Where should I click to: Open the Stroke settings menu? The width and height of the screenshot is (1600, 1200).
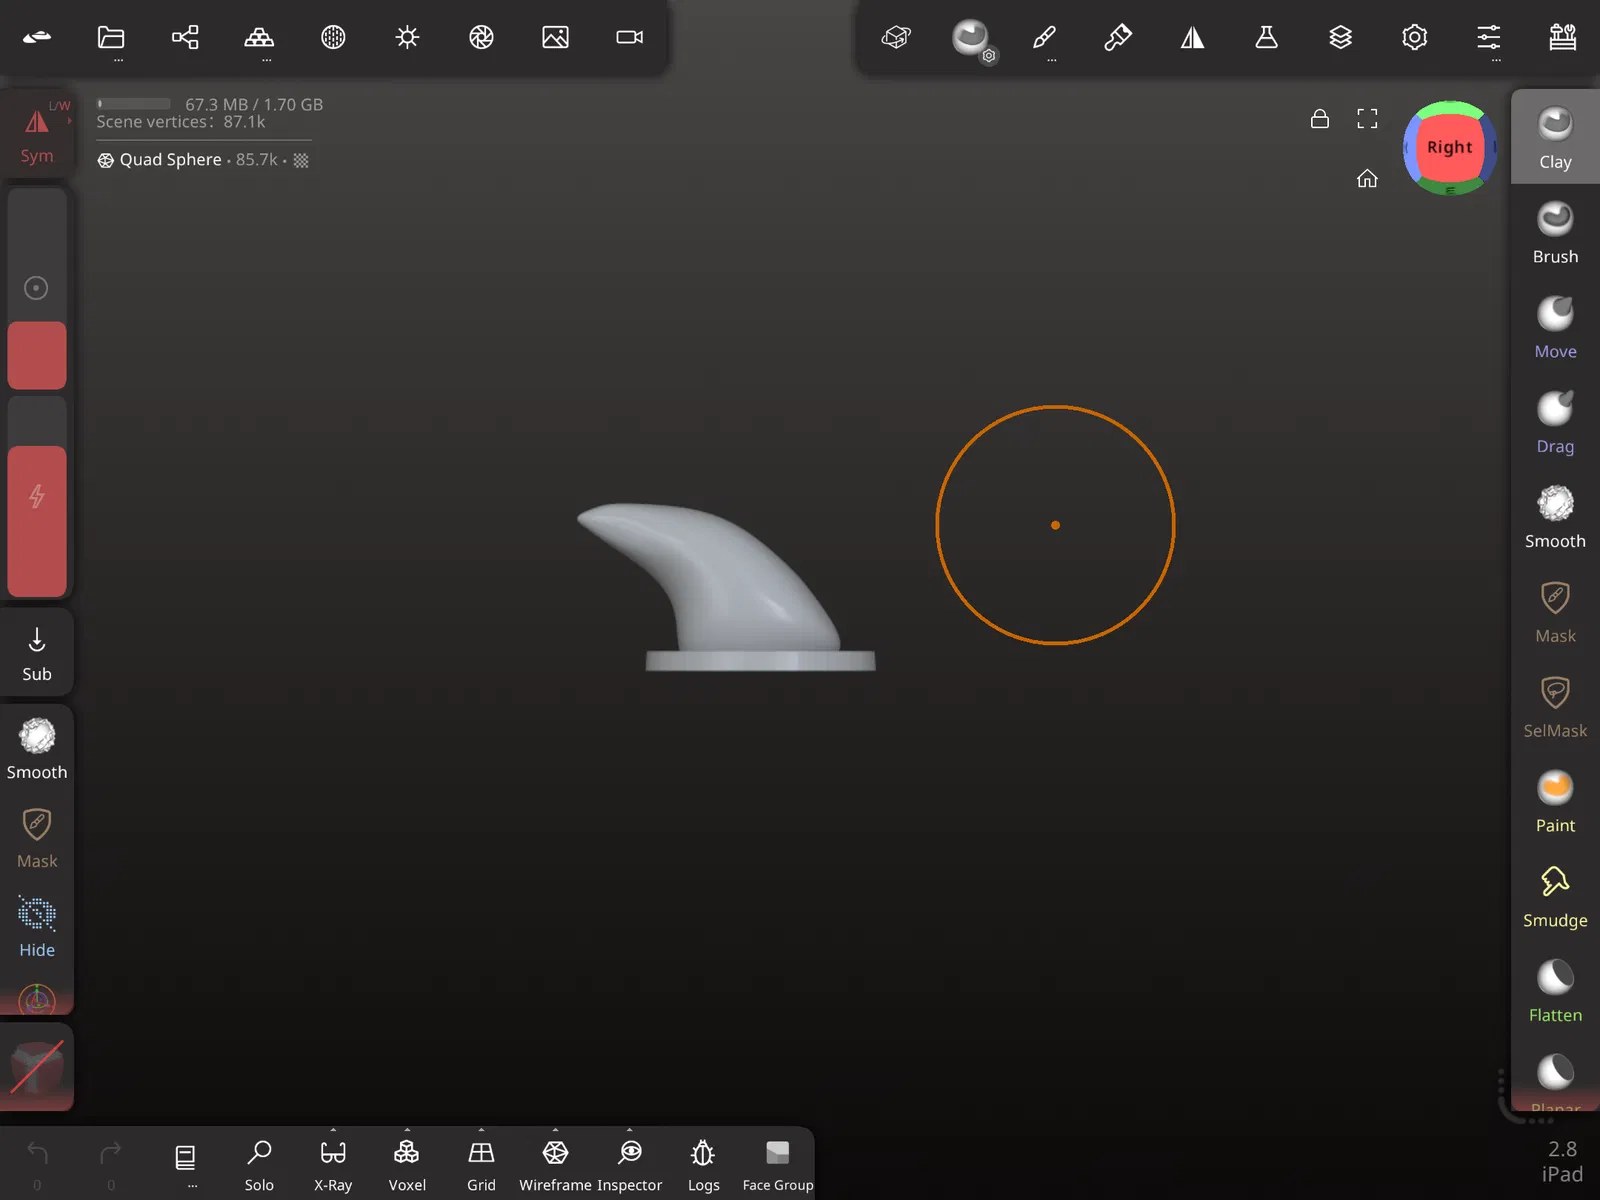(896, 38)
